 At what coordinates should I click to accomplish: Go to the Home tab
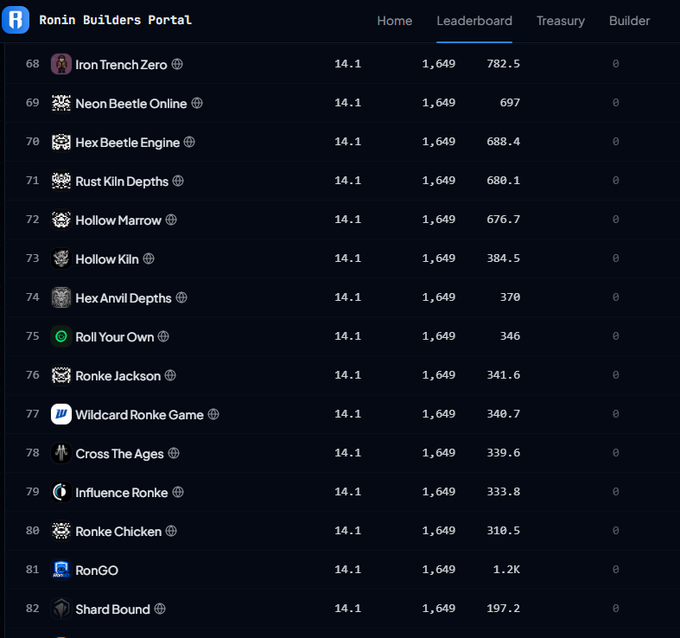[x=394, y=21]
